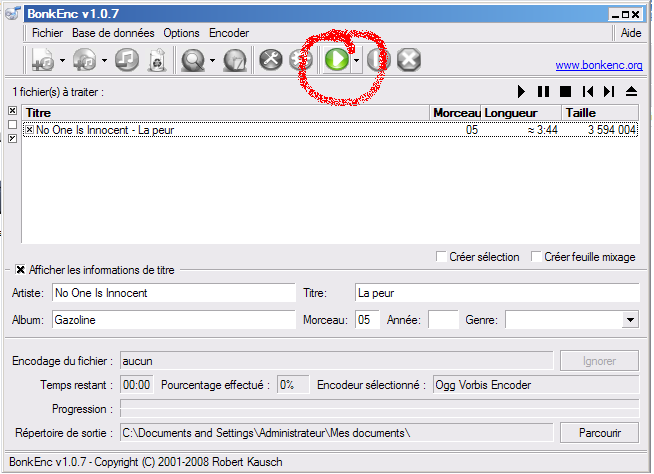
Task: Click the Album field containing Gazoline
Action: pyautogui.click(x=174, y=320)
